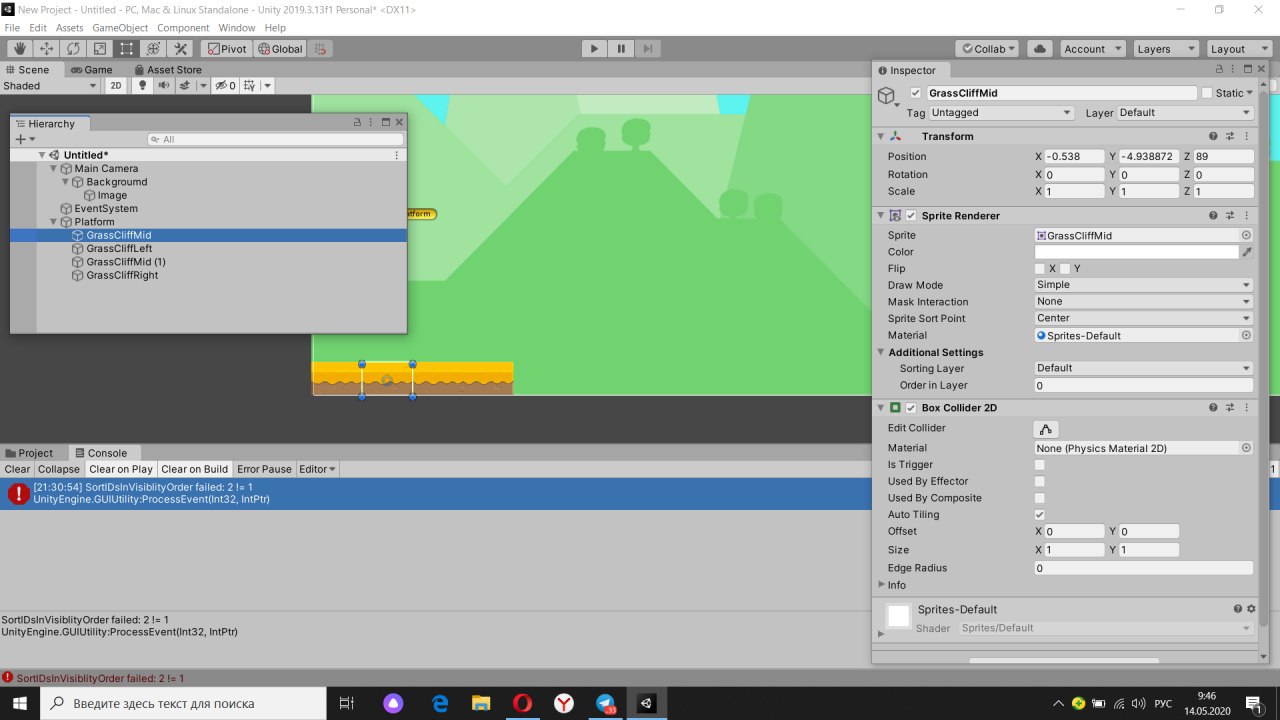This screenshot has width=1280, height=720.
Task: Open GameObject menu
Action: 120,28
